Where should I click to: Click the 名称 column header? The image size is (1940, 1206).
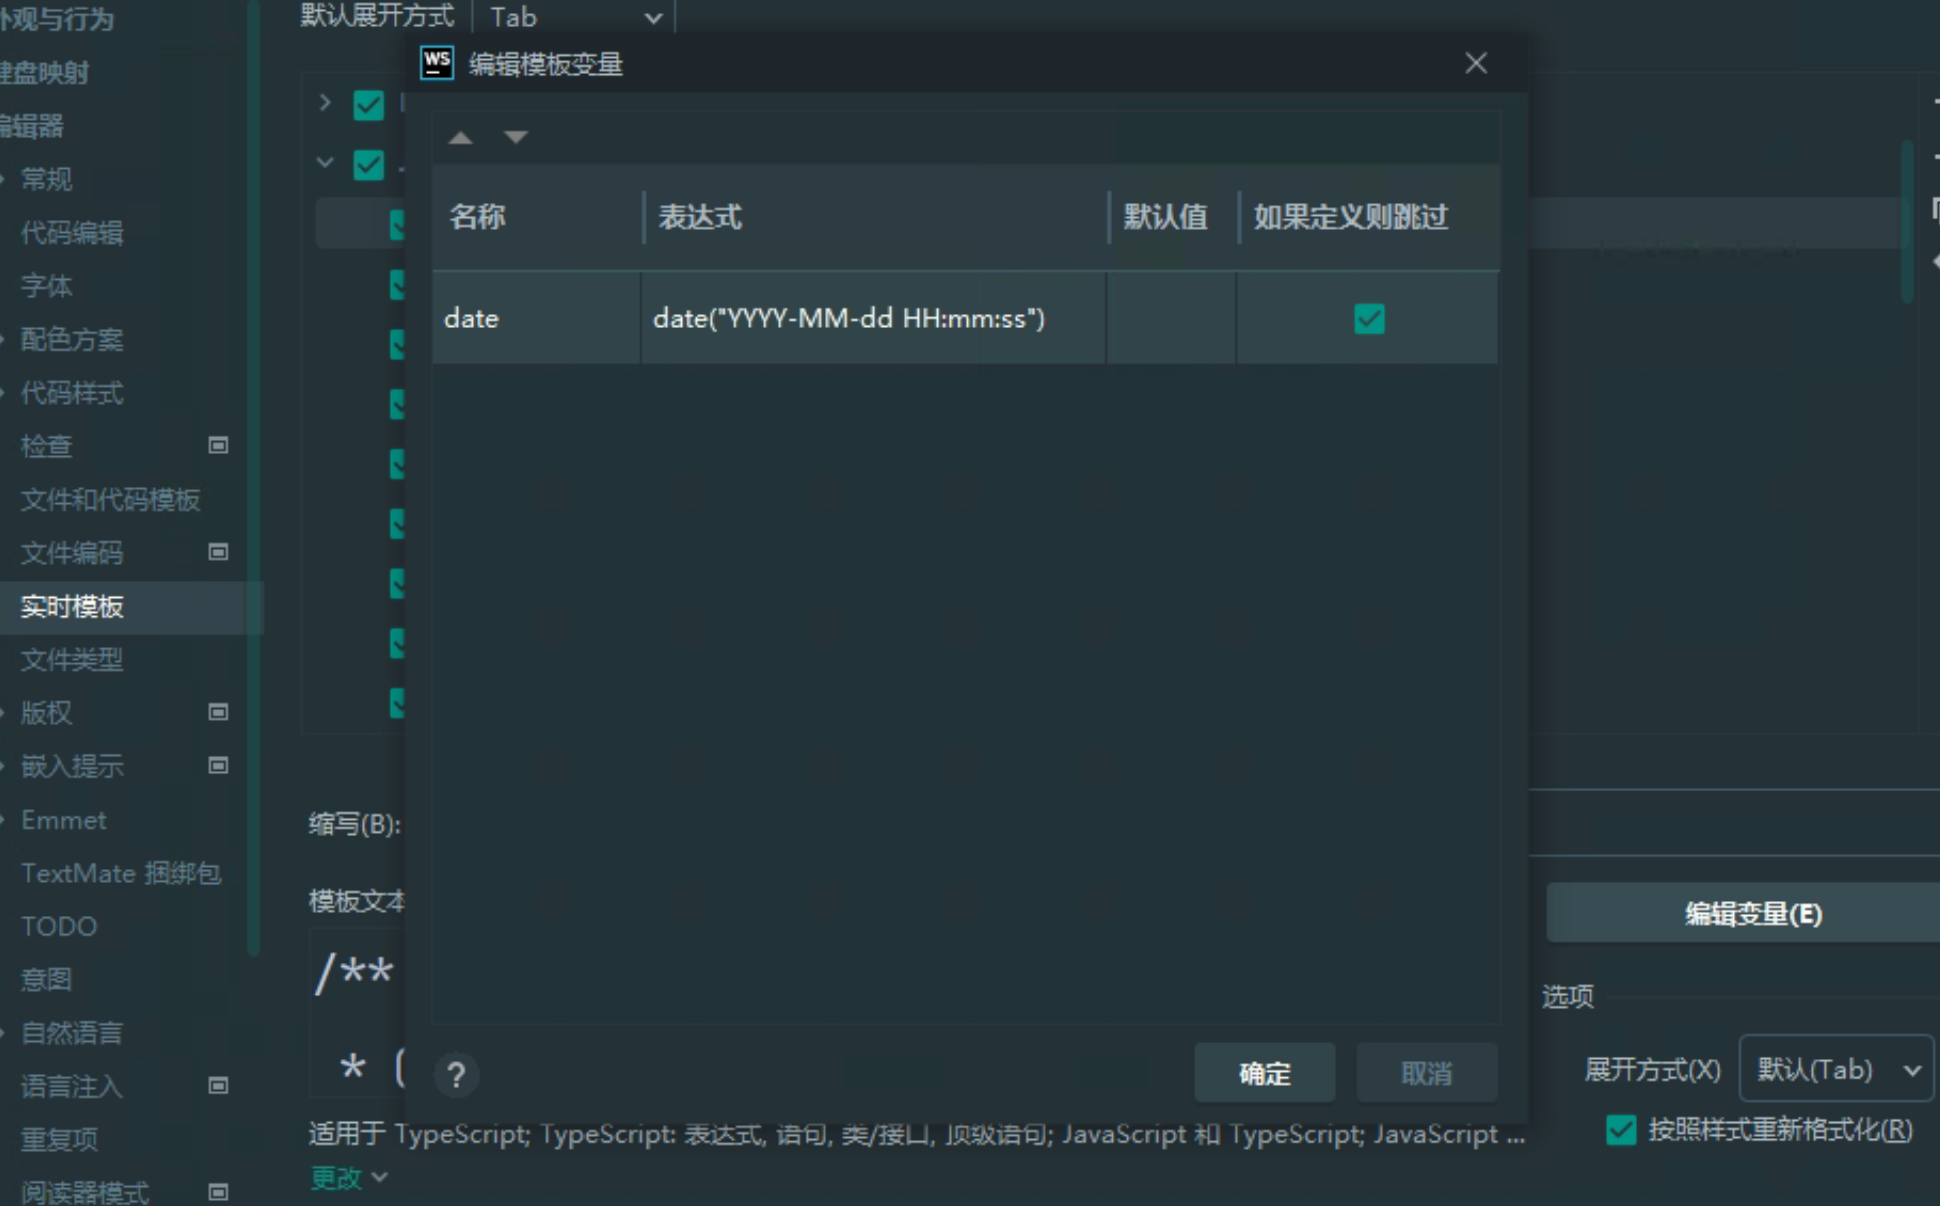[537, 217]
